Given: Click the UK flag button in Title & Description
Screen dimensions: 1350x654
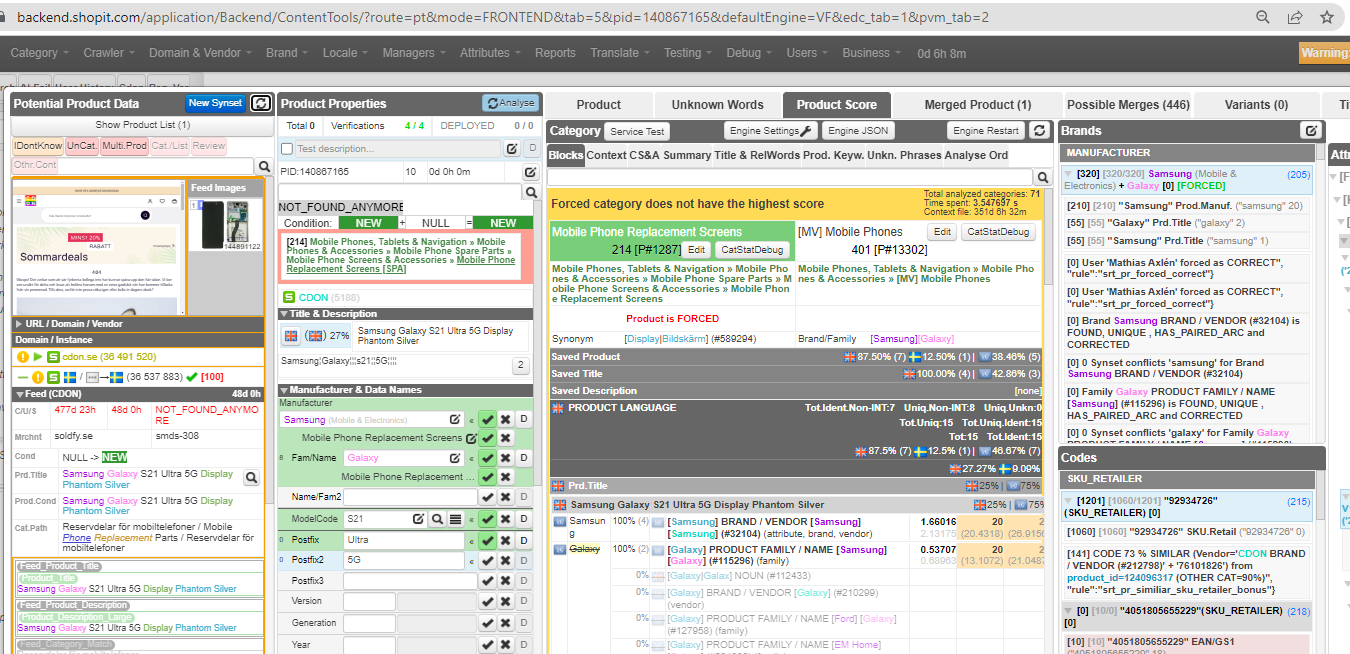Looking at the screenshot, I should click(x=291, y=336).
